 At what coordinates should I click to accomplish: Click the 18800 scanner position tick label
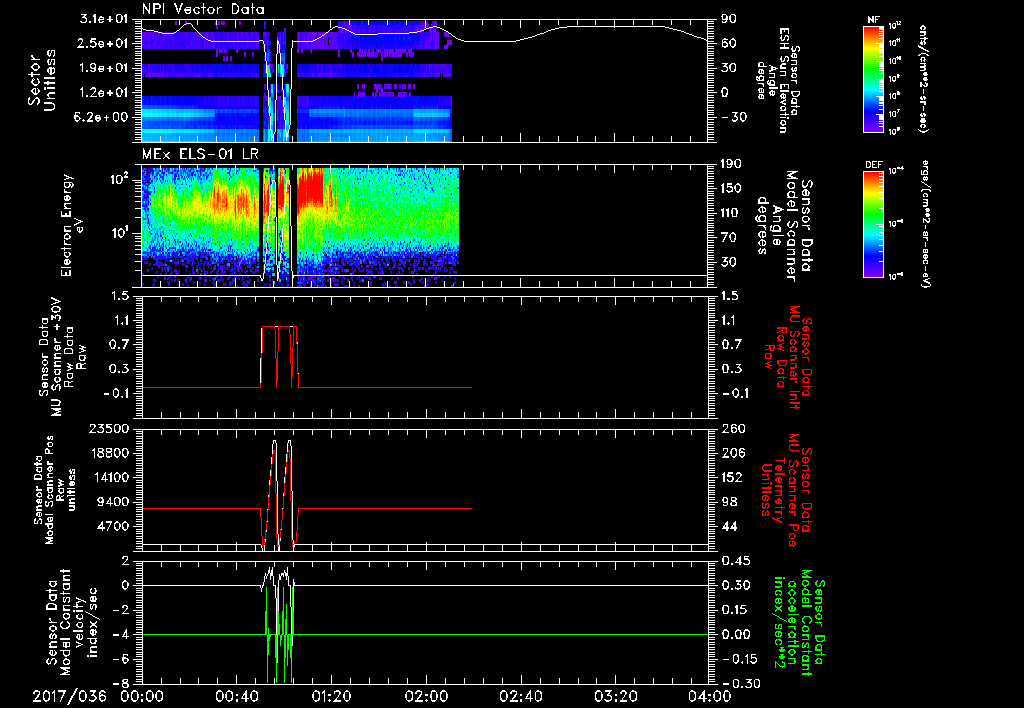(x=109, y=453)
